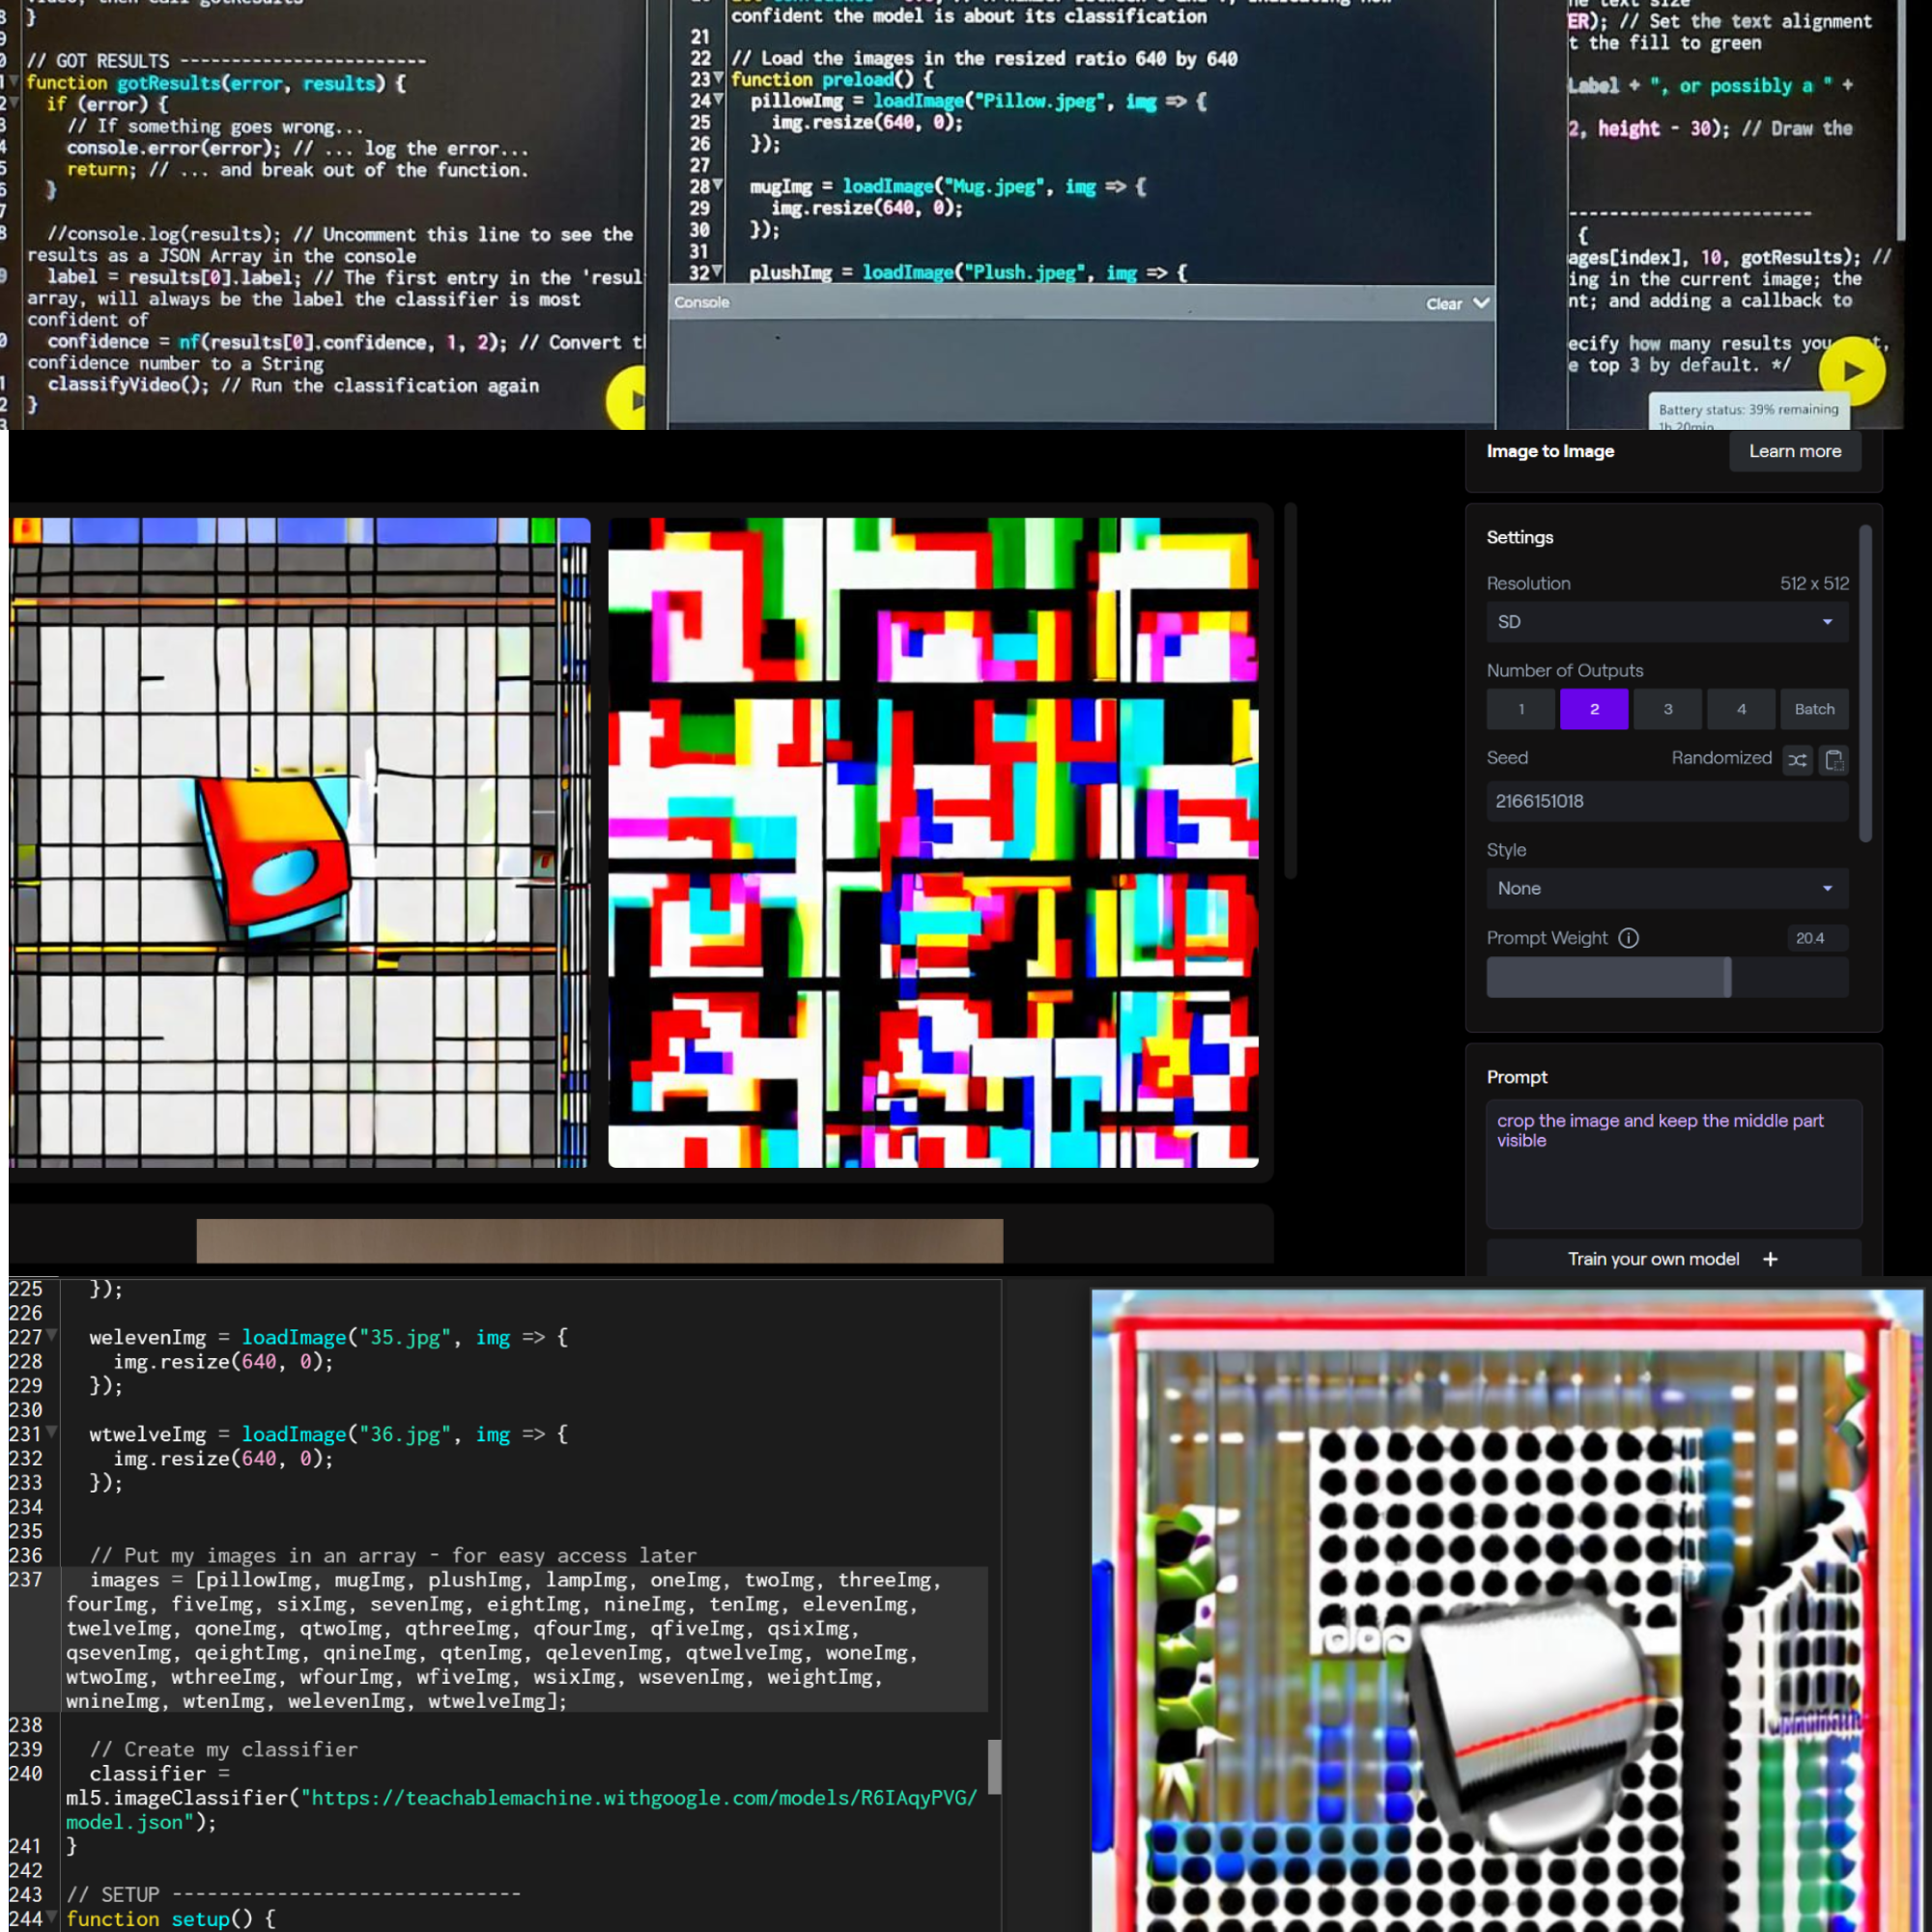Viewport: 1932px width, 1932px height.
Task: Click the Learn more button
Action: coord(1794,451)
